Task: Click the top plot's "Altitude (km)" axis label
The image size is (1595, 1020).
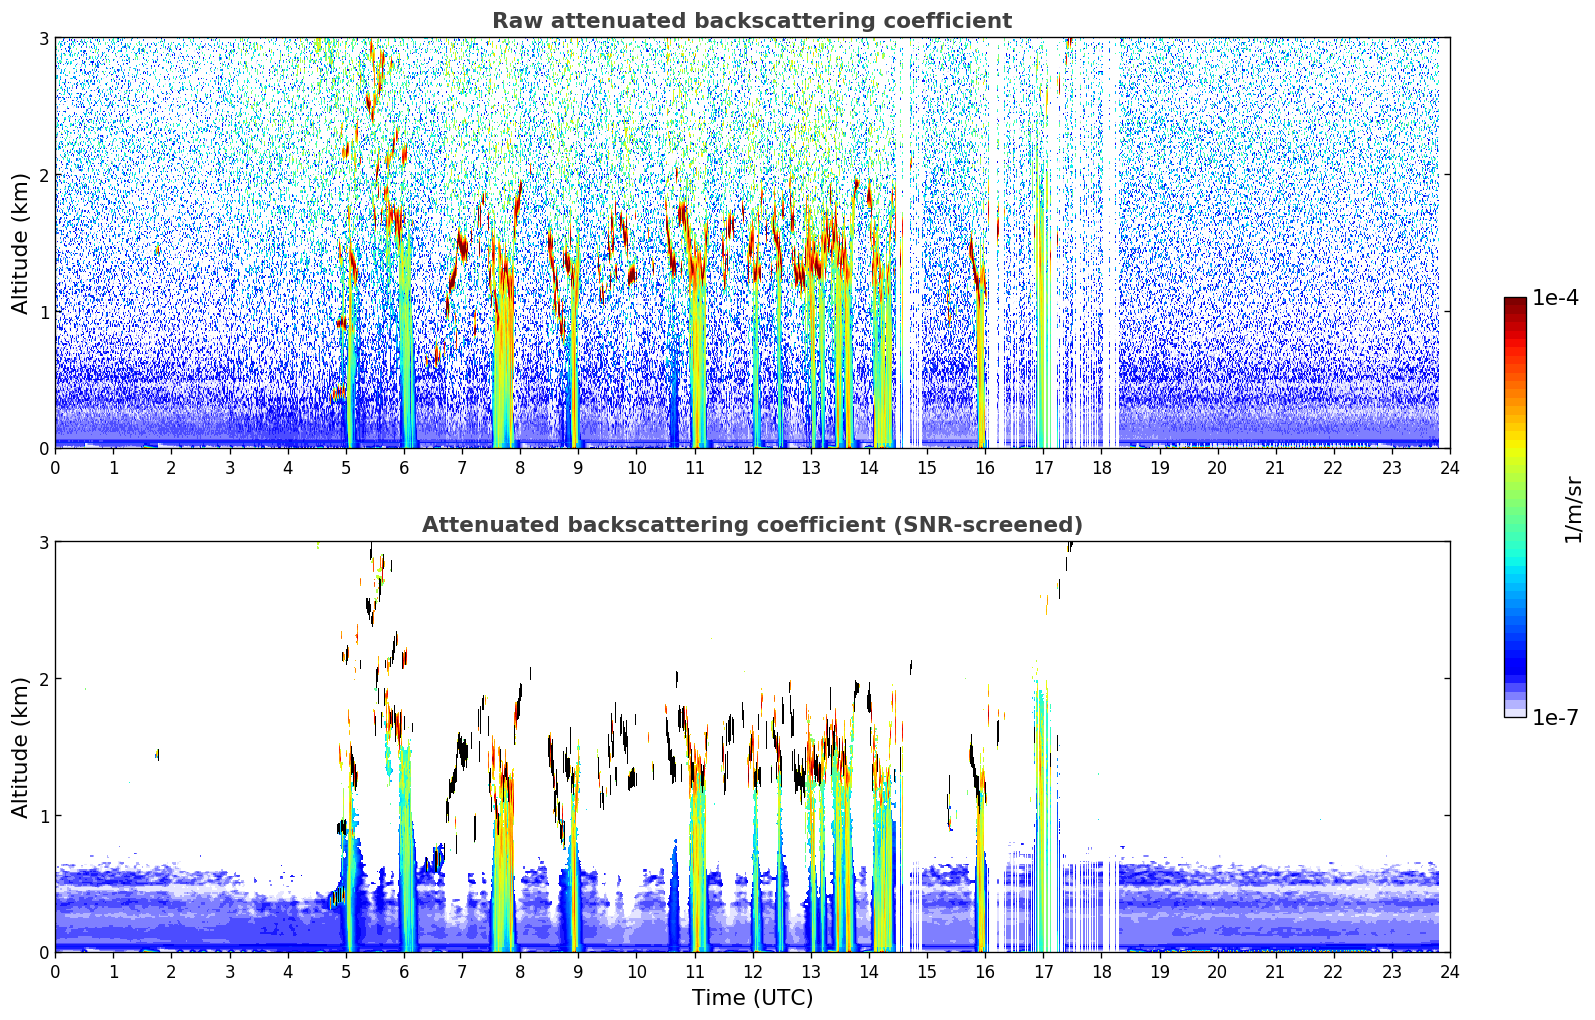Action: (x=20, y=243)
